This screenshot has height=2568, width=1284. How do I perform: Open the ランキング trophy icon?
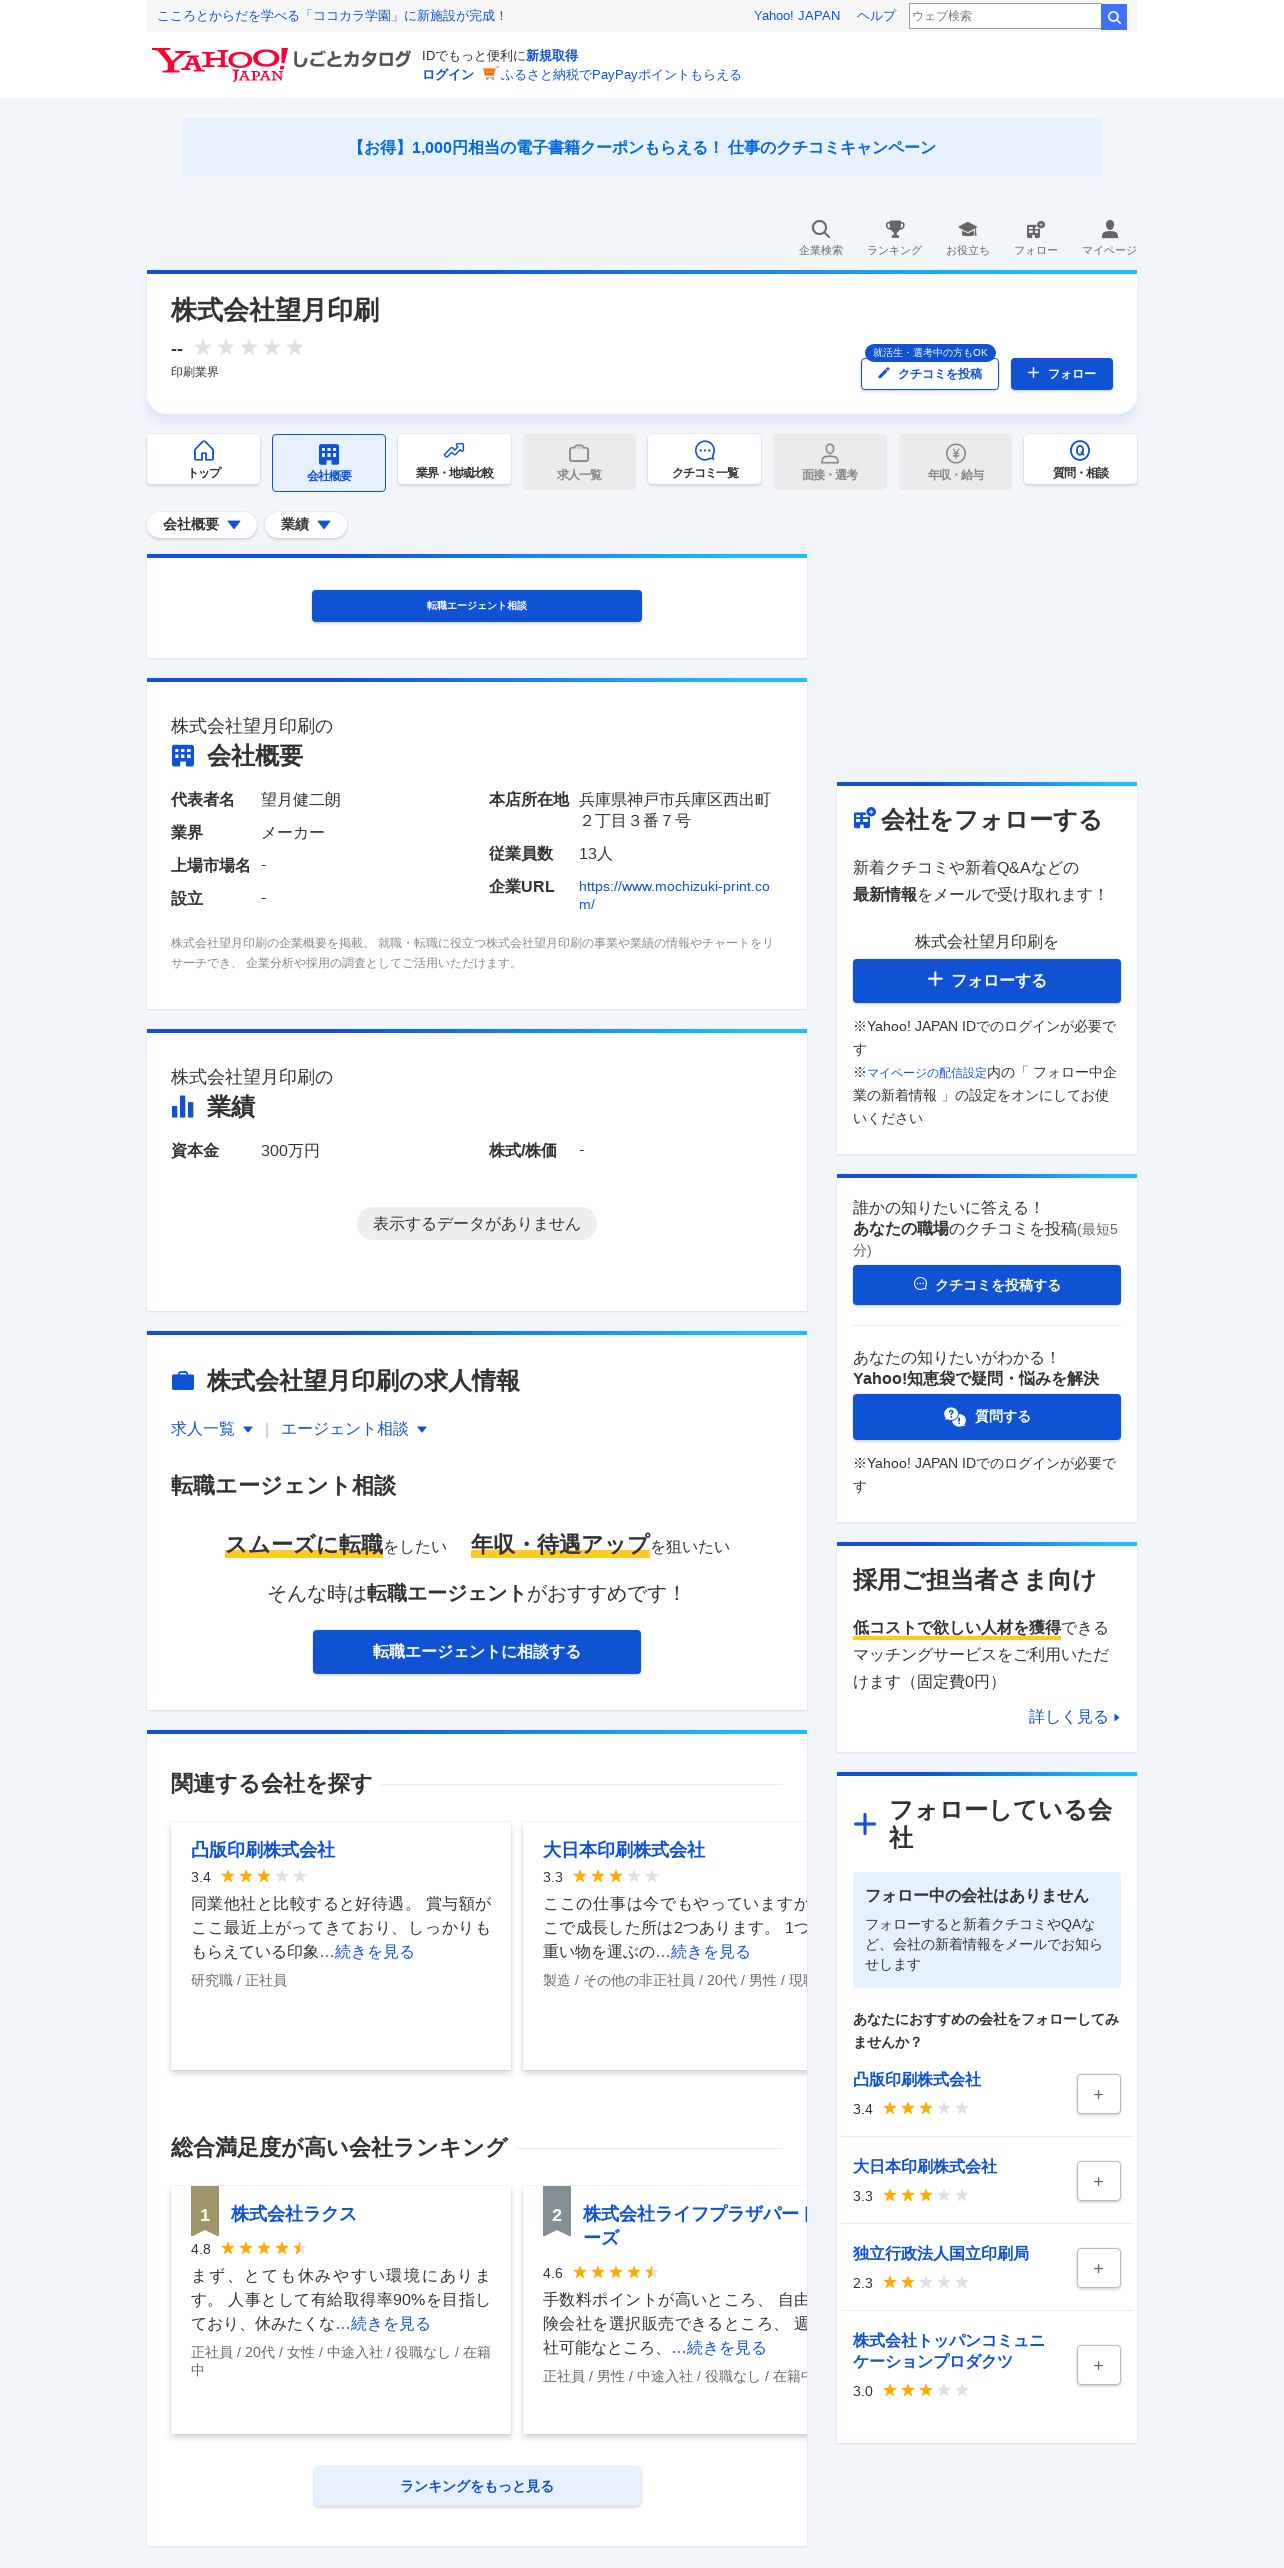(894, 237)
